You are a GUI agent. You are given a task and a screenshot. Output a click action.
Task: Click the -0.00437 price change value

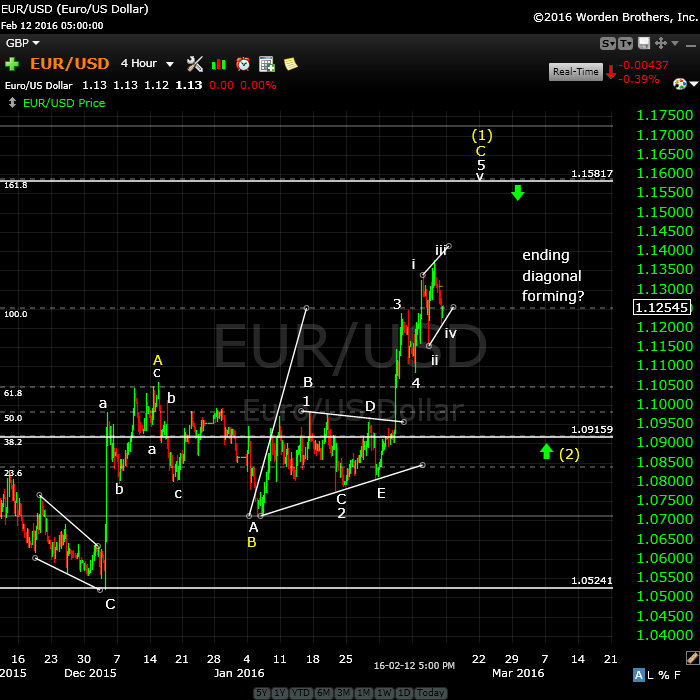643,65
